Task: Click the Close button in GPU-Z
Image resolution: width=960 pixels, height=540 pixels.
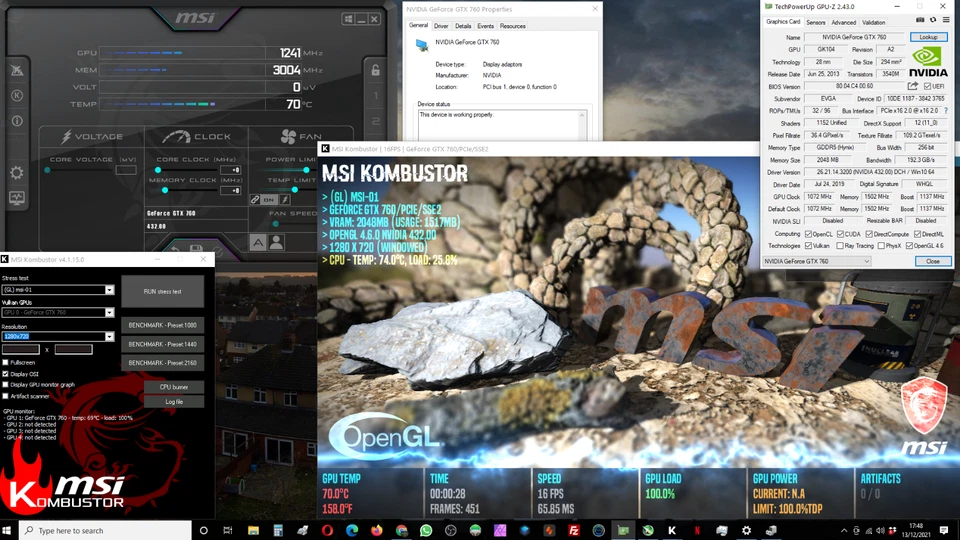Action: click(x=932, y=261)
